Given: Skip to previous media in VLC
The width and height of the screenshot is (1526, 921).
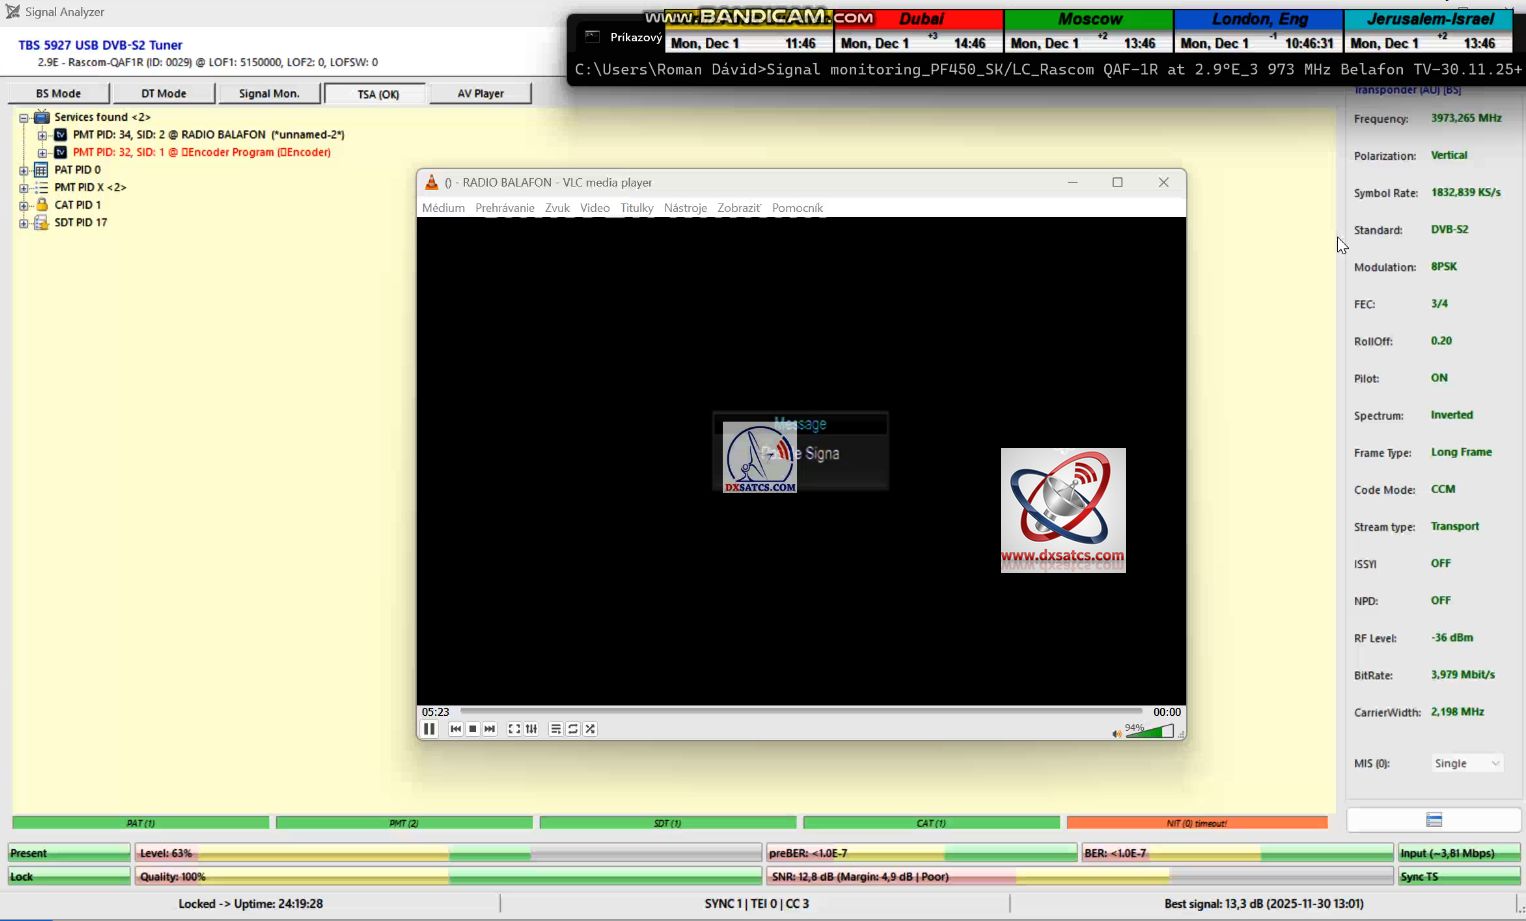Looking at the screenshot, I should (456, 729).
